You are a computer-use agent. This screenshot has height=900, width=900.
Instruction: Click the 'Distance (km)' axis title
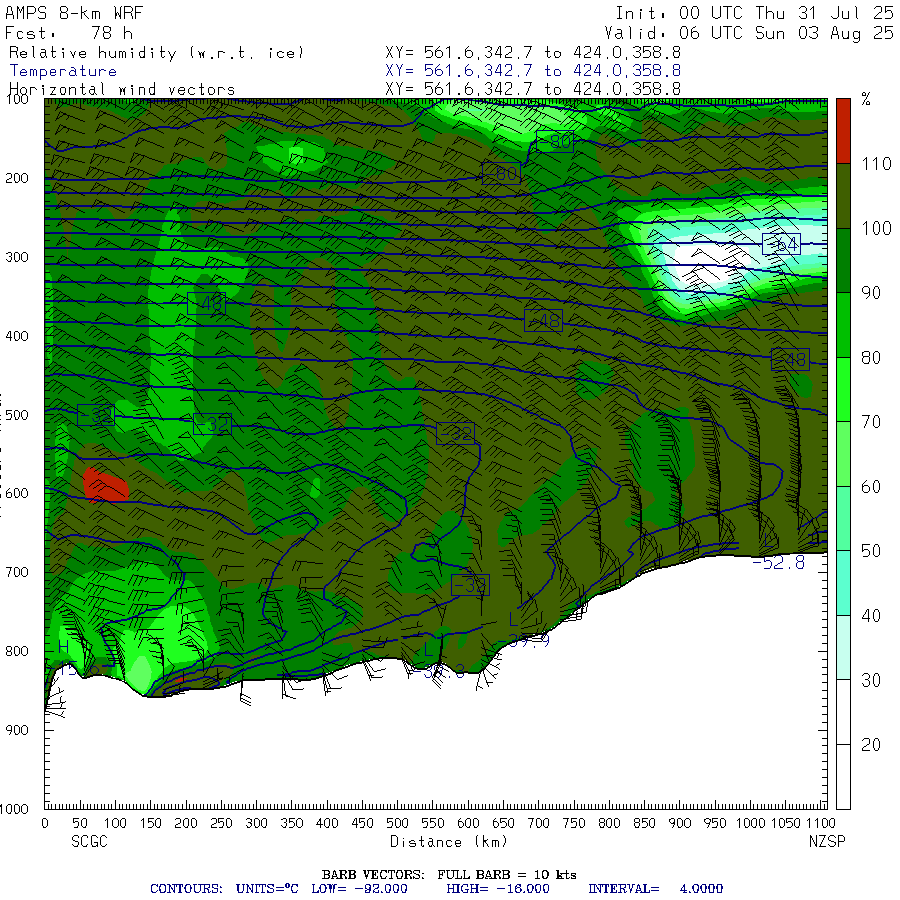click(449, 841)
